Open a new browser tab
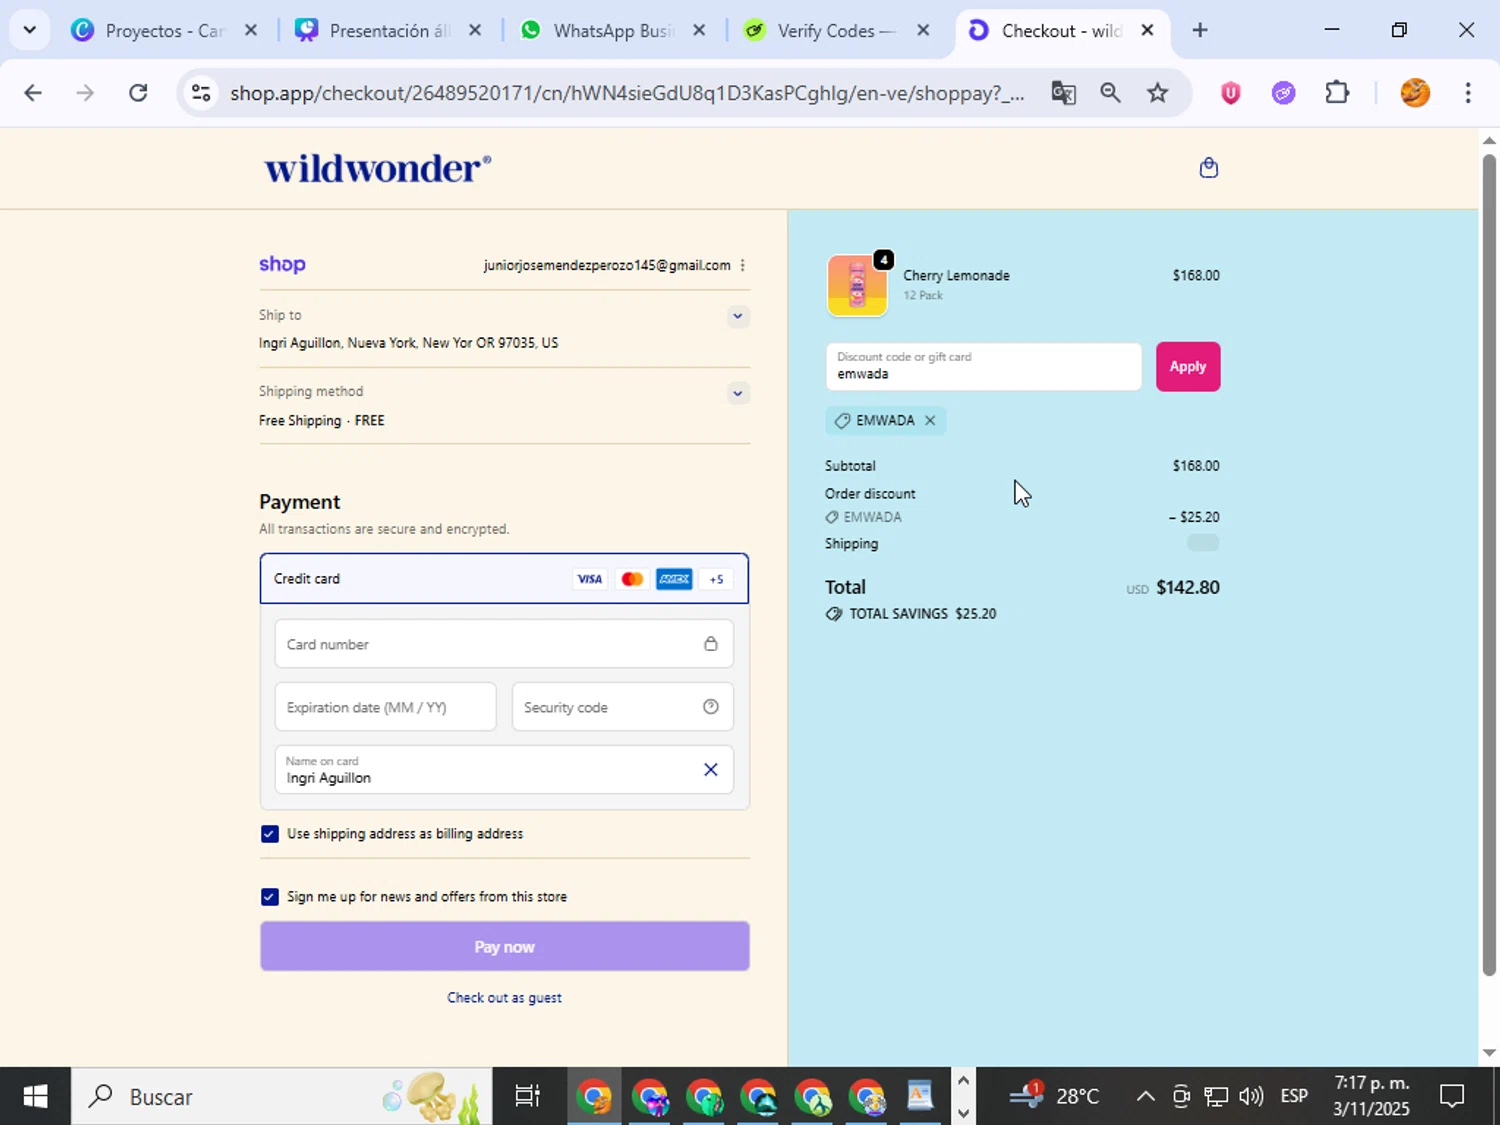The height and width of the screenshot is (1125, 1500). (x=1200, y=30)
